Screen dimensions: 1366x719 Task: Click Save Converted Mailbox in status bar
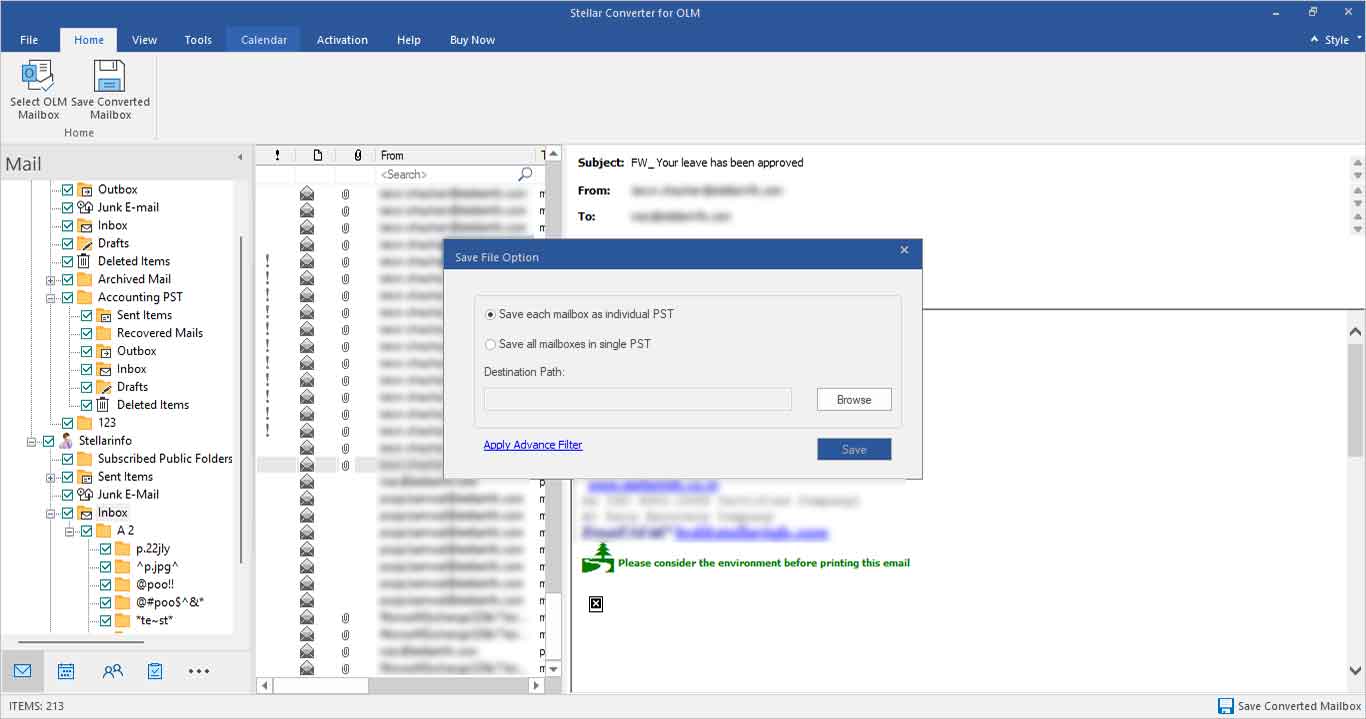pos(1290,706)
